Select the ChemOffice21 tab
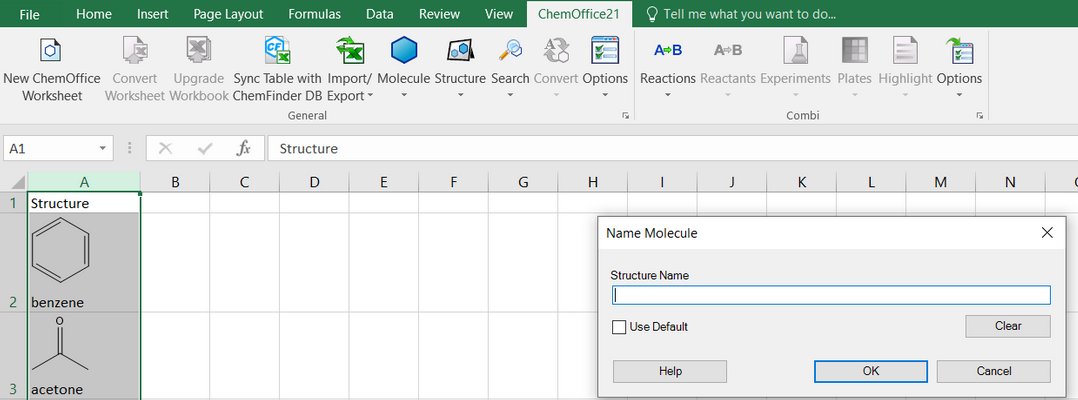This screenshot has height=400, width=1078. point(580,14)
